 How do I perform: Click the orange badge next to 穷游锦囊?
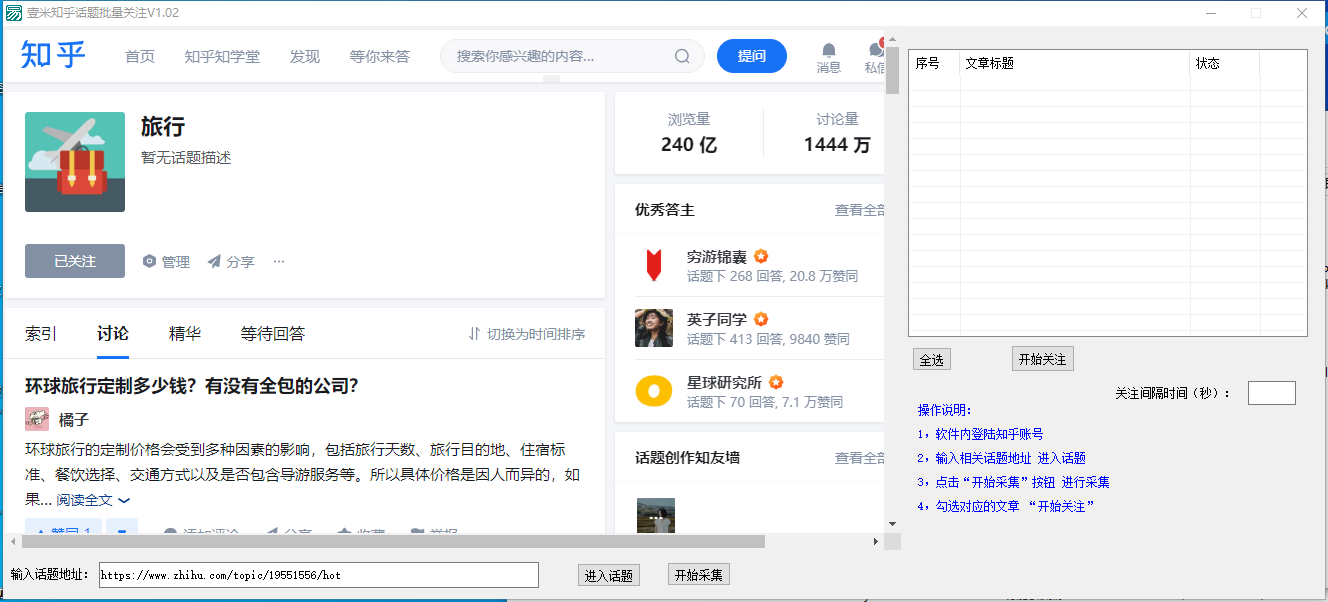coord(761,257)
